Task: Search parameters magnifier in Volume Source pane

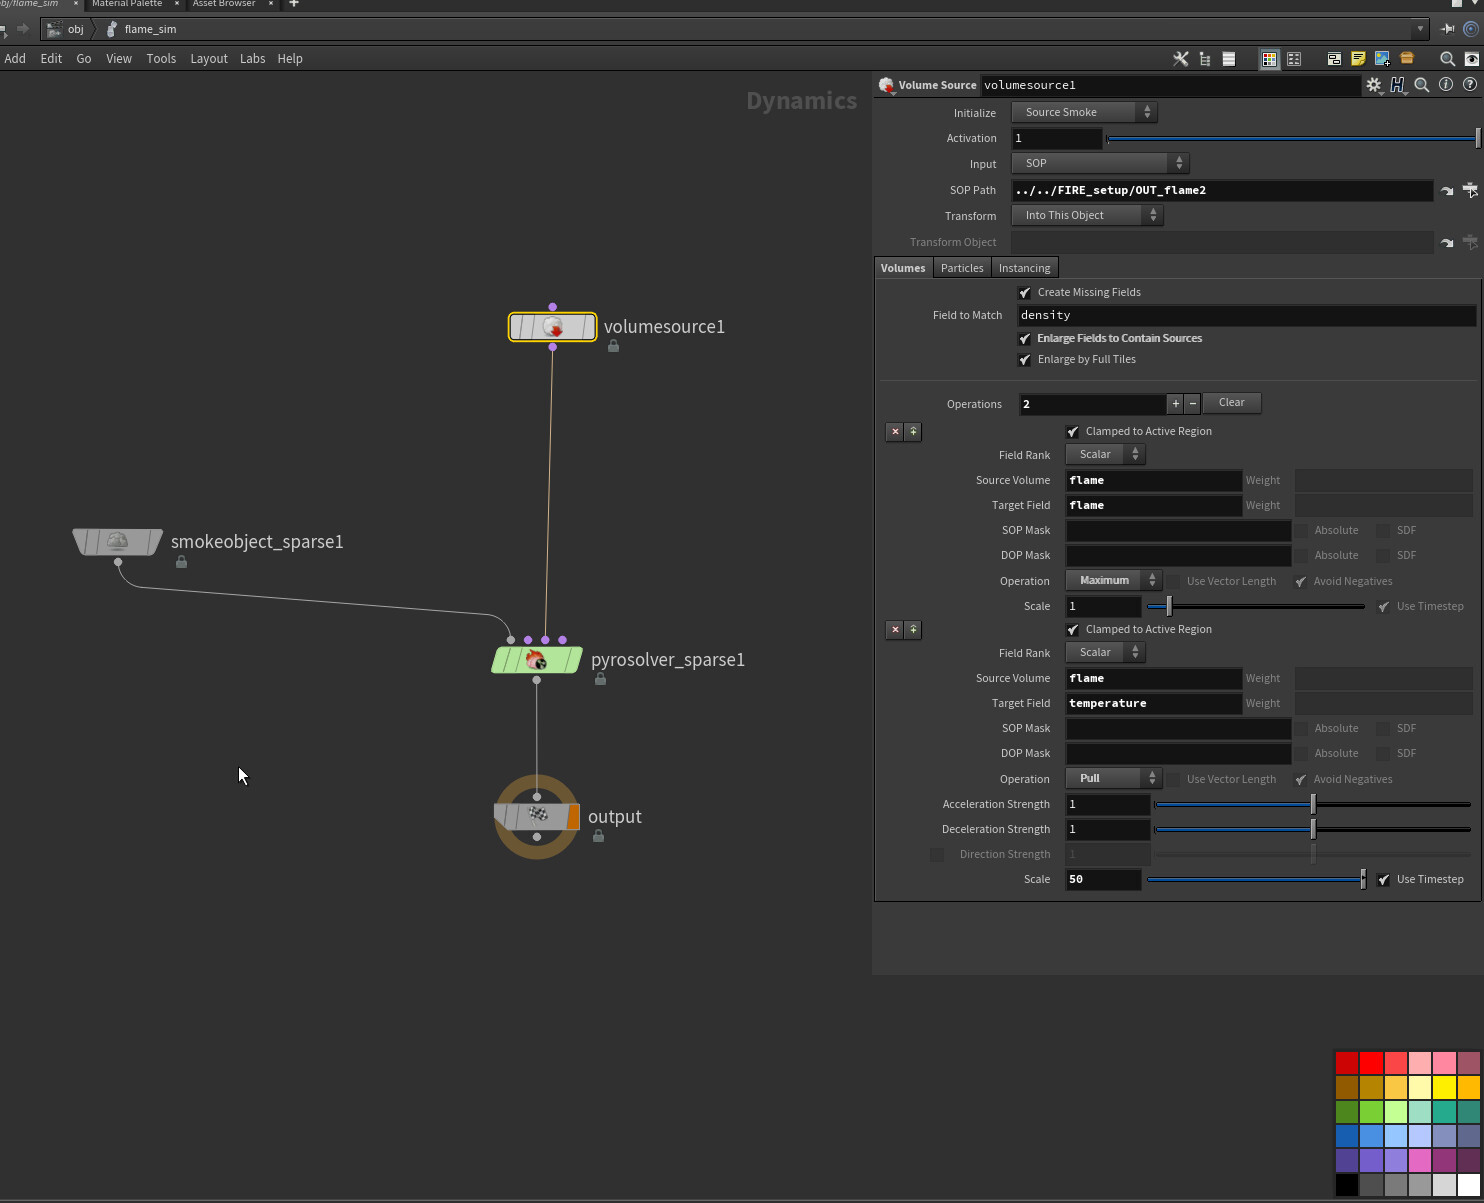Action: pos(1422,85)
